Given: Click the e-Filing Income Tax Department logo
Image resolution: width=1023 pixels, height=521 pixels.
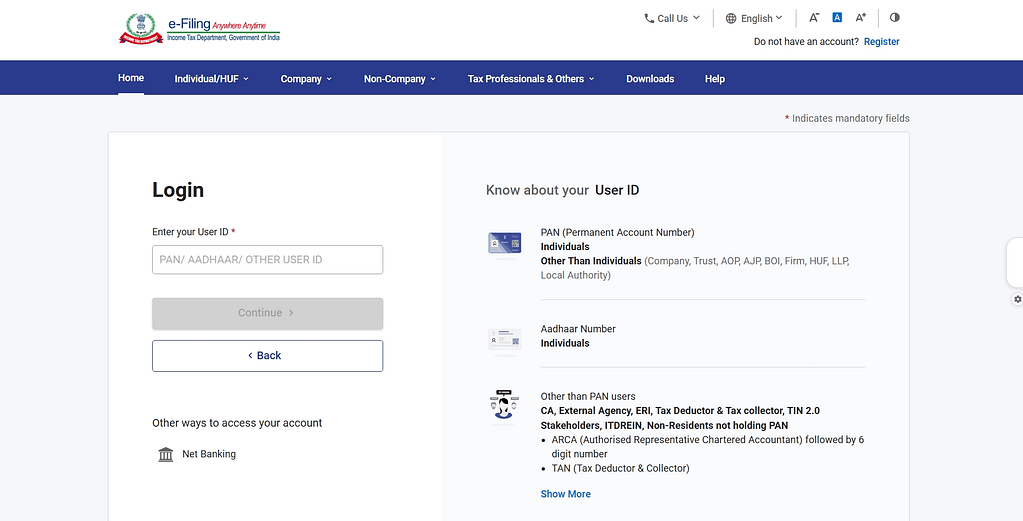Looking at the screenshot, I should 200,28.
